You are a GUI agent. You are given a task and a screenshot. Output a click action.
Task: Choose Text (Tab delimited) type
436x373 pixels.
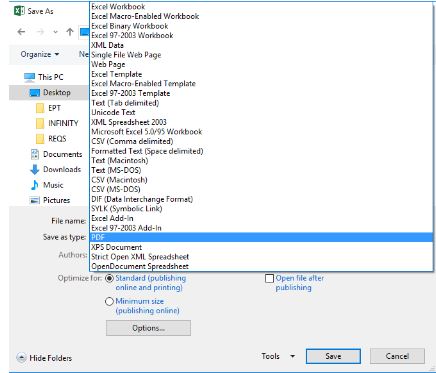[x=262, y=103]
